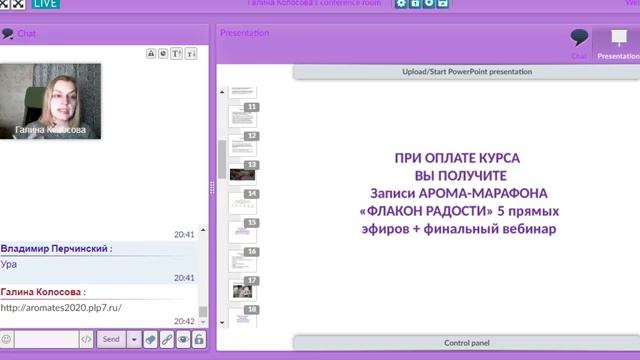Select slide thumbnail 18
Viewport: 640px width, 360px height.
[243, 316]
